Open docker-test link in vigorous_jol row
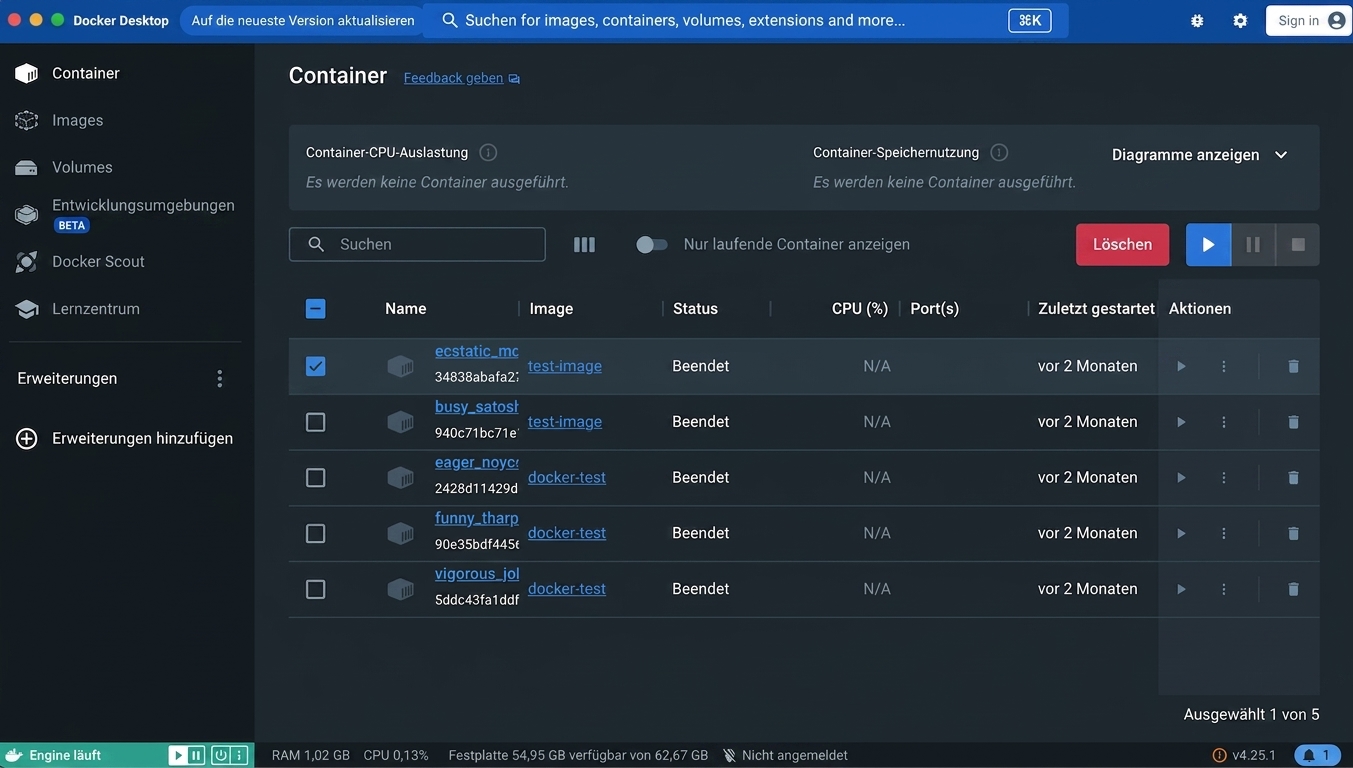 click(x=567, y=589)
